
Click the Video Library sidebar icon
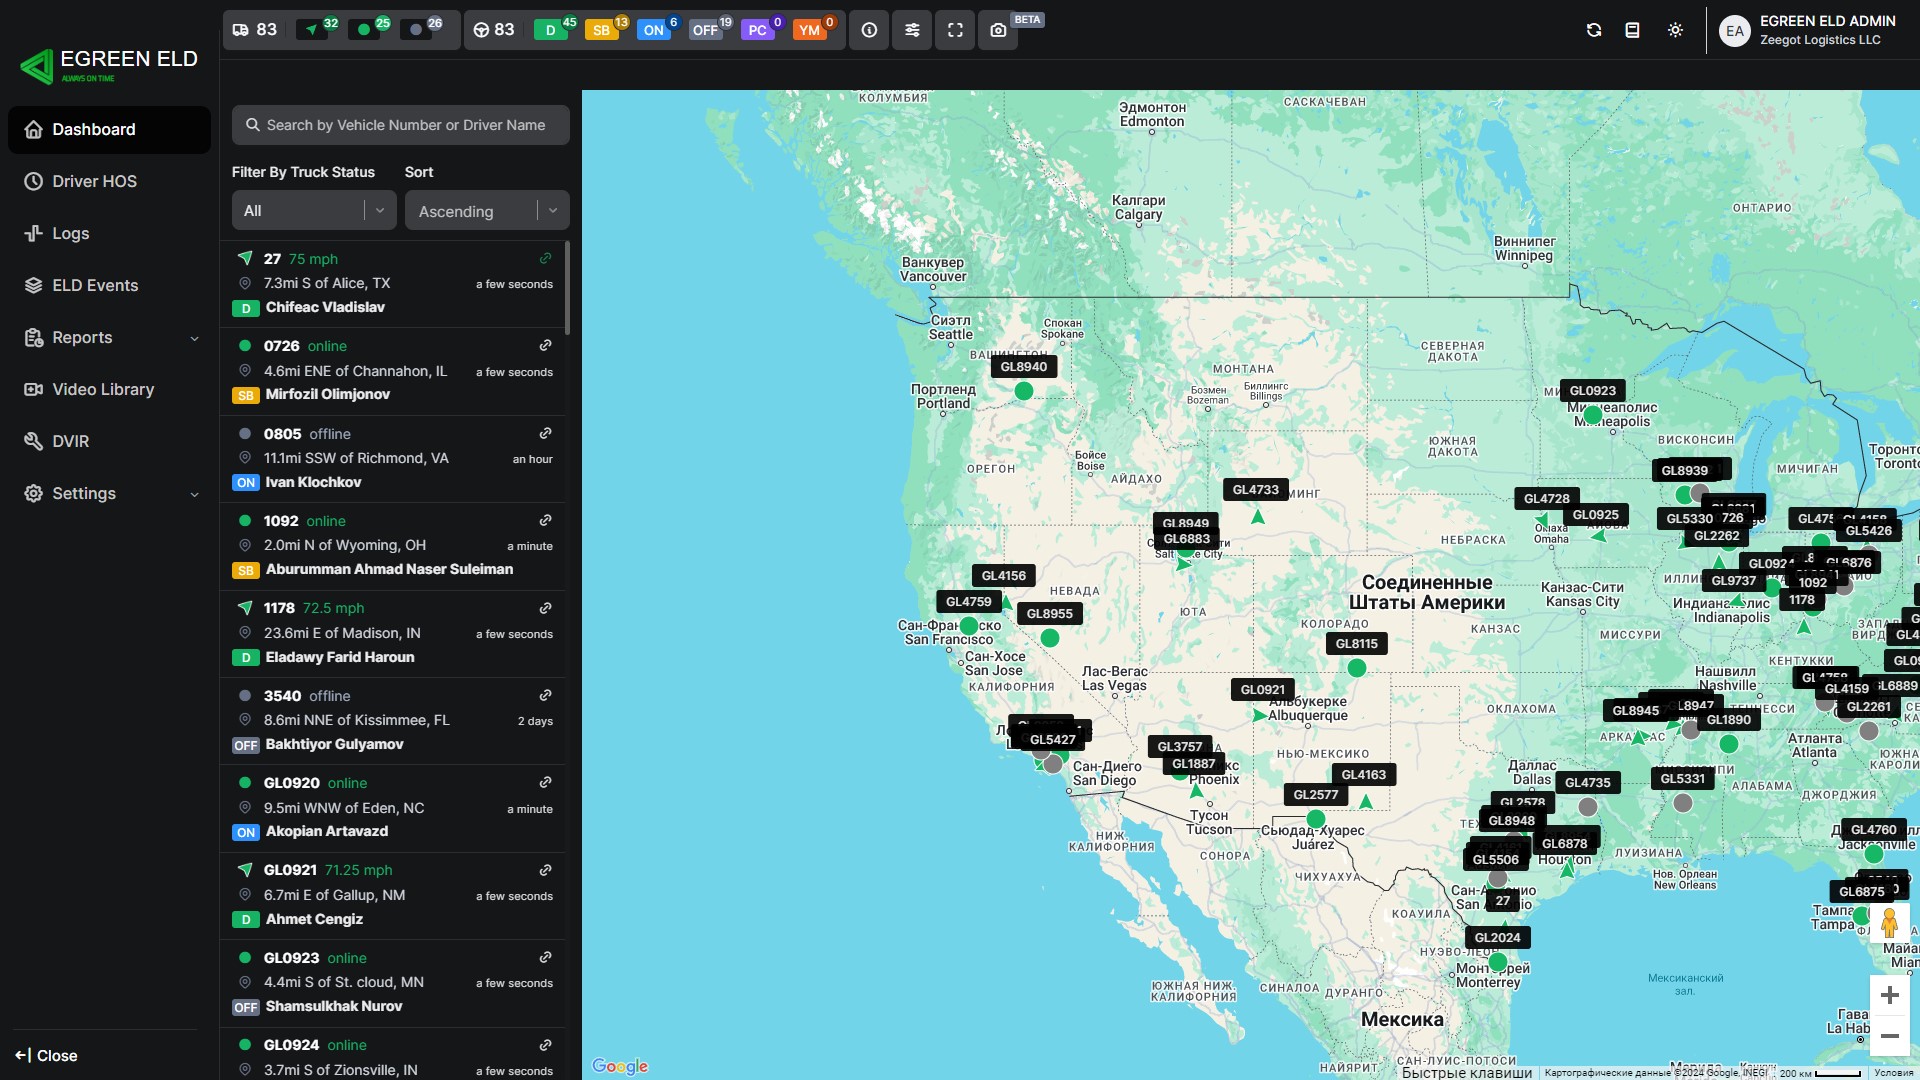[x=33, y=389]
